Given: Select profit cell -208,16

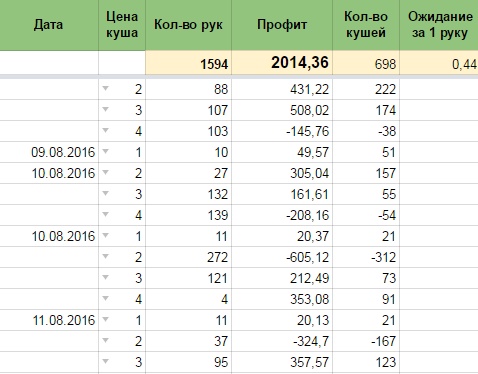Looking at the screenshot, I should 282,215.
